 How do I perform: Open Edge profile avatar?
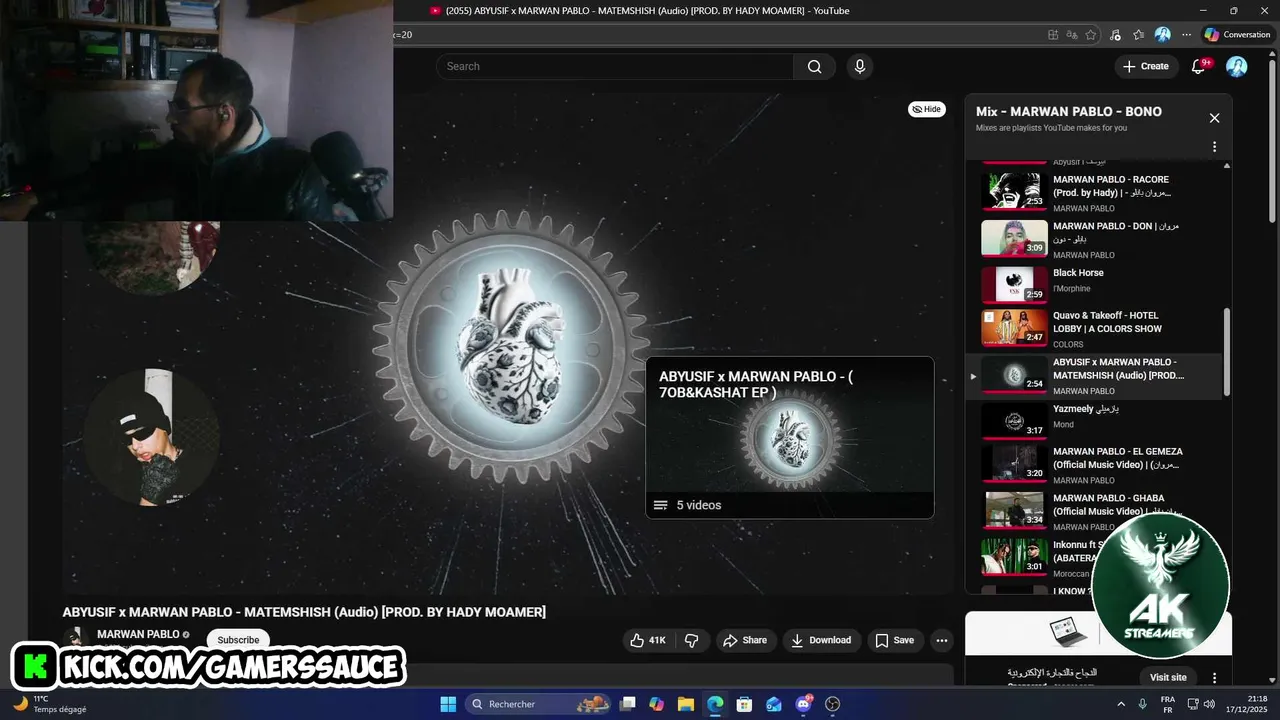pyautogui.click(x=1162, y=34)
